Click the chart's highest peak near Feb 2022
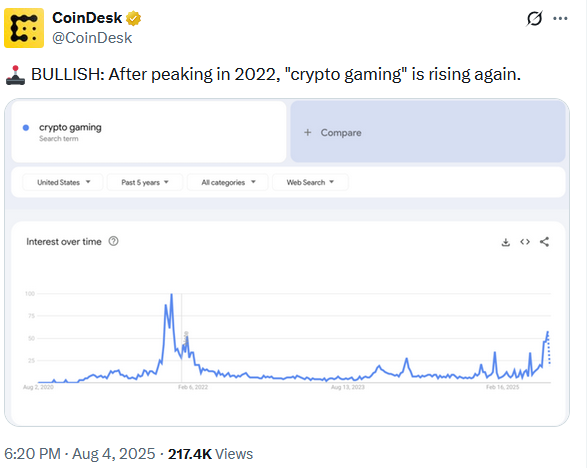 (172, 295)
